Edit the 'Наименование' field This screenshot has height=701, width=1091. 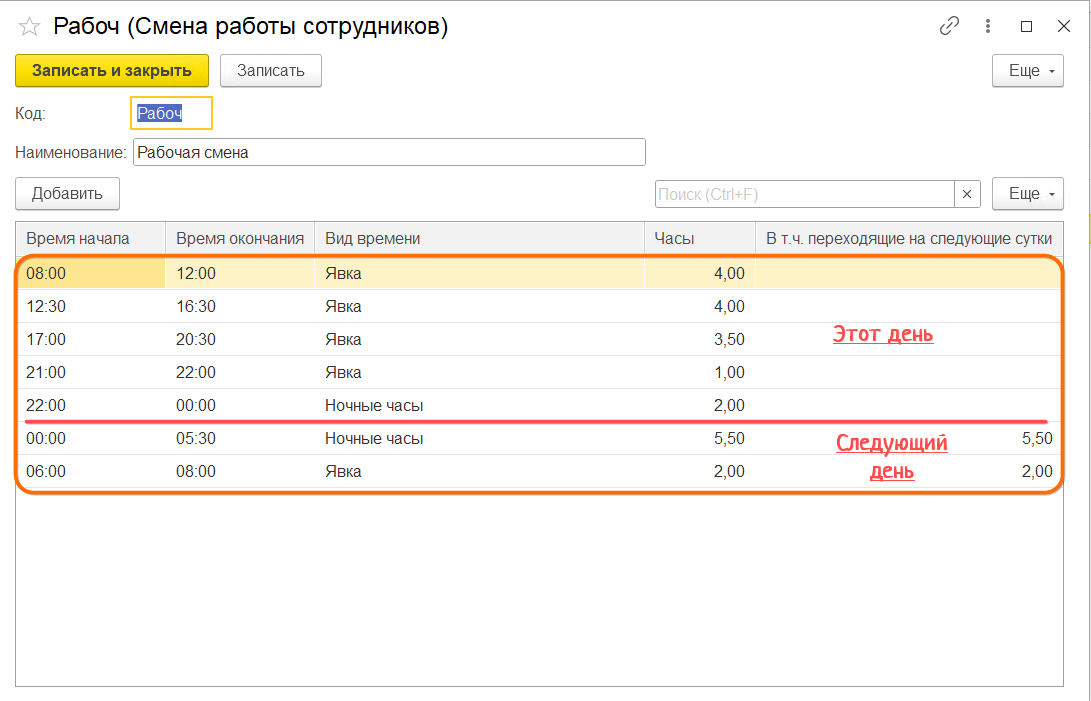tap(388, 153)
